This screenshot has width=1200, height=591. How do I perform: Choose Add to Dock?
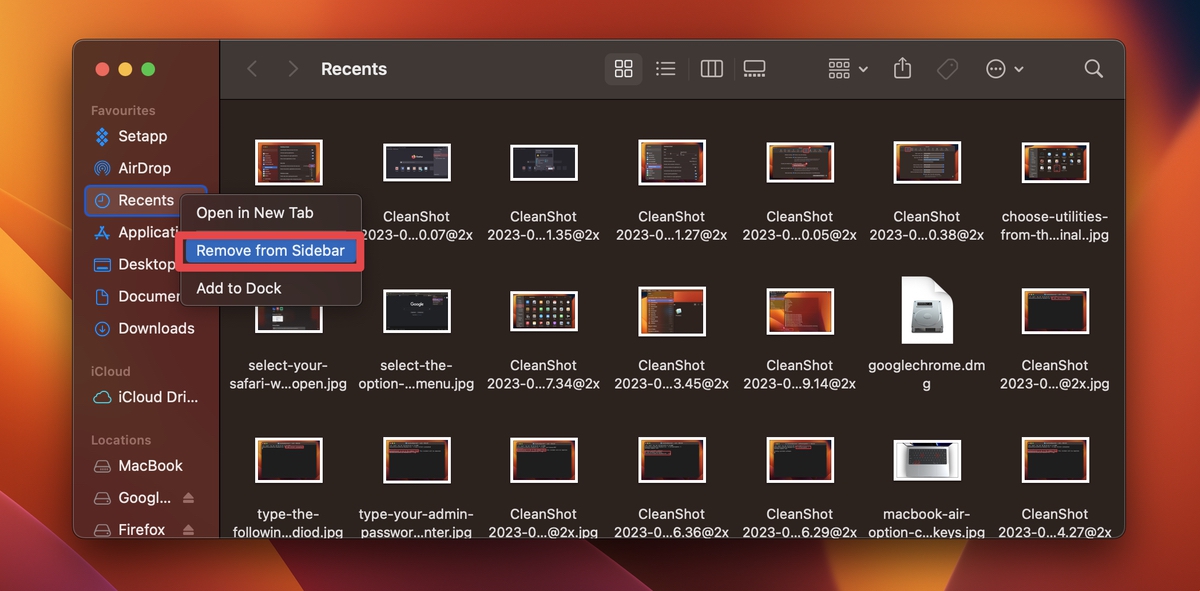click(x=237, y=288)
